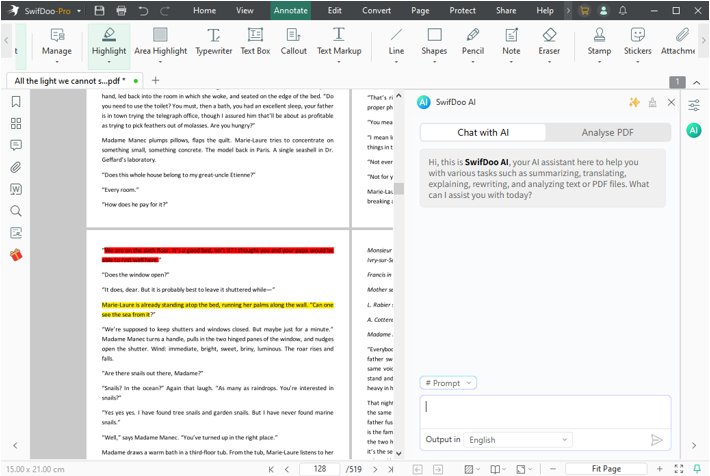
Task: Toggle the green AI button on right edge
Action: (694, 130)
